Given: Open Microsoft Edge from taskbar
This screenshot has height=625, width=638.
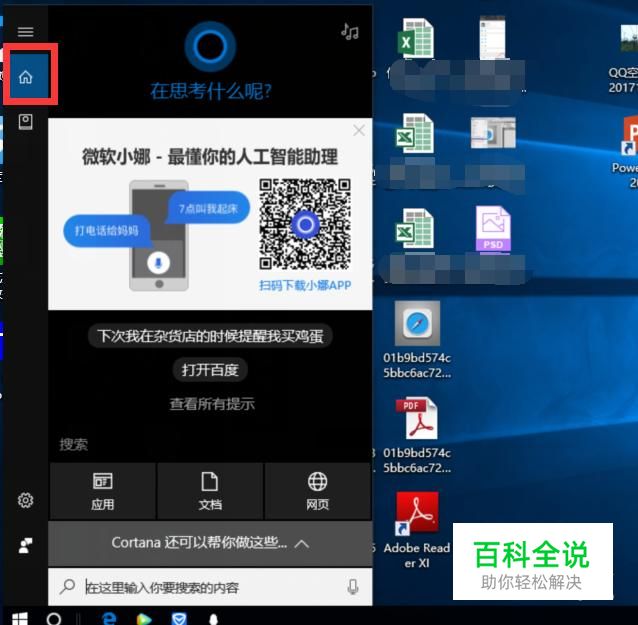Looking at the screenshot, I should coord(109,618).
